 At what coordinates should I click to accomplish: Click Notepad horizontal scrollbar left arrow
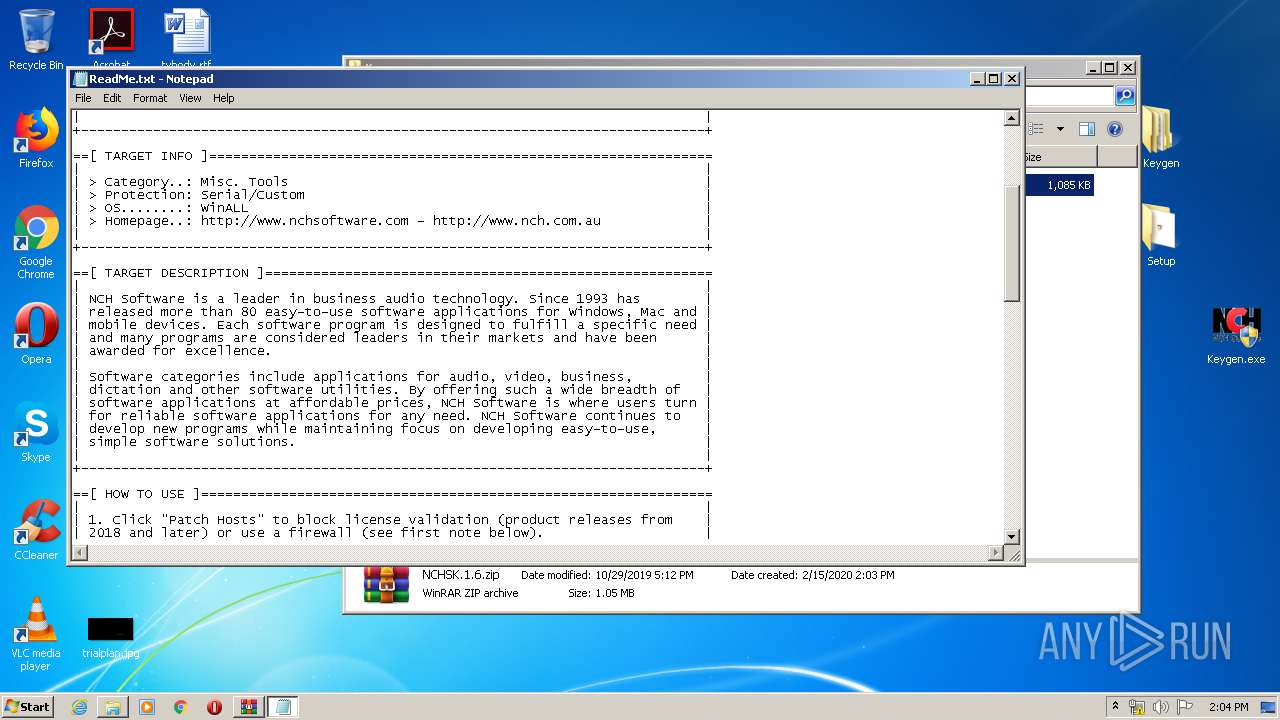click(80, 553)
